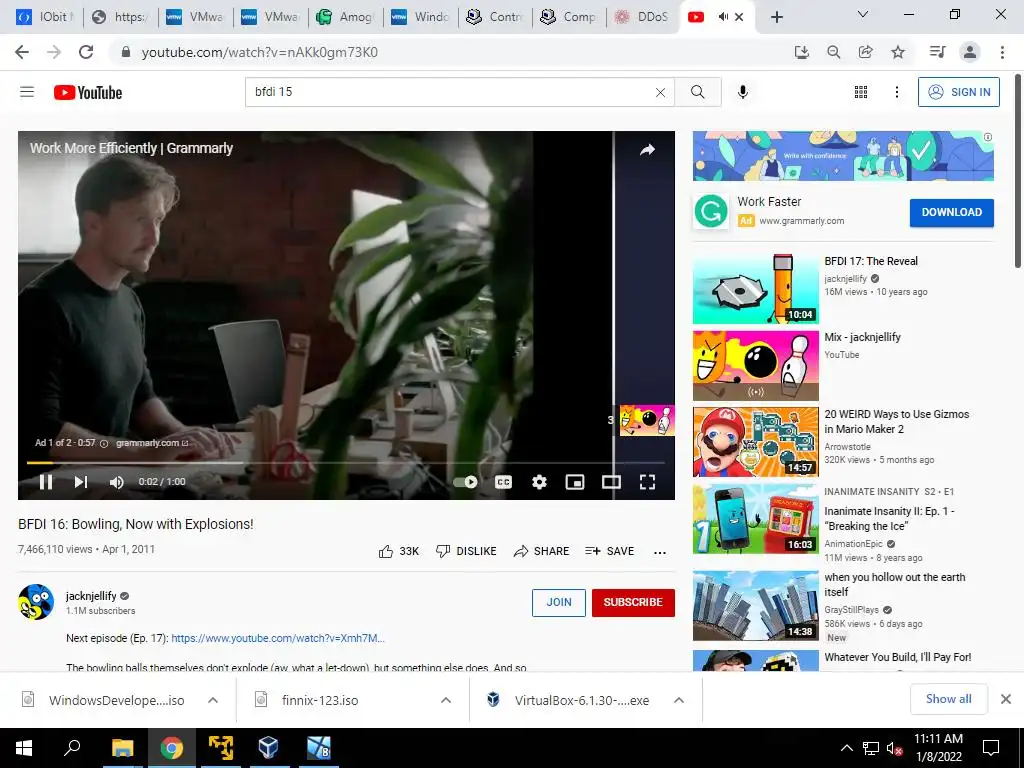The width and height of the screenshot is (1024, 768).
Task: Clear the search box text
Action: 660,93
